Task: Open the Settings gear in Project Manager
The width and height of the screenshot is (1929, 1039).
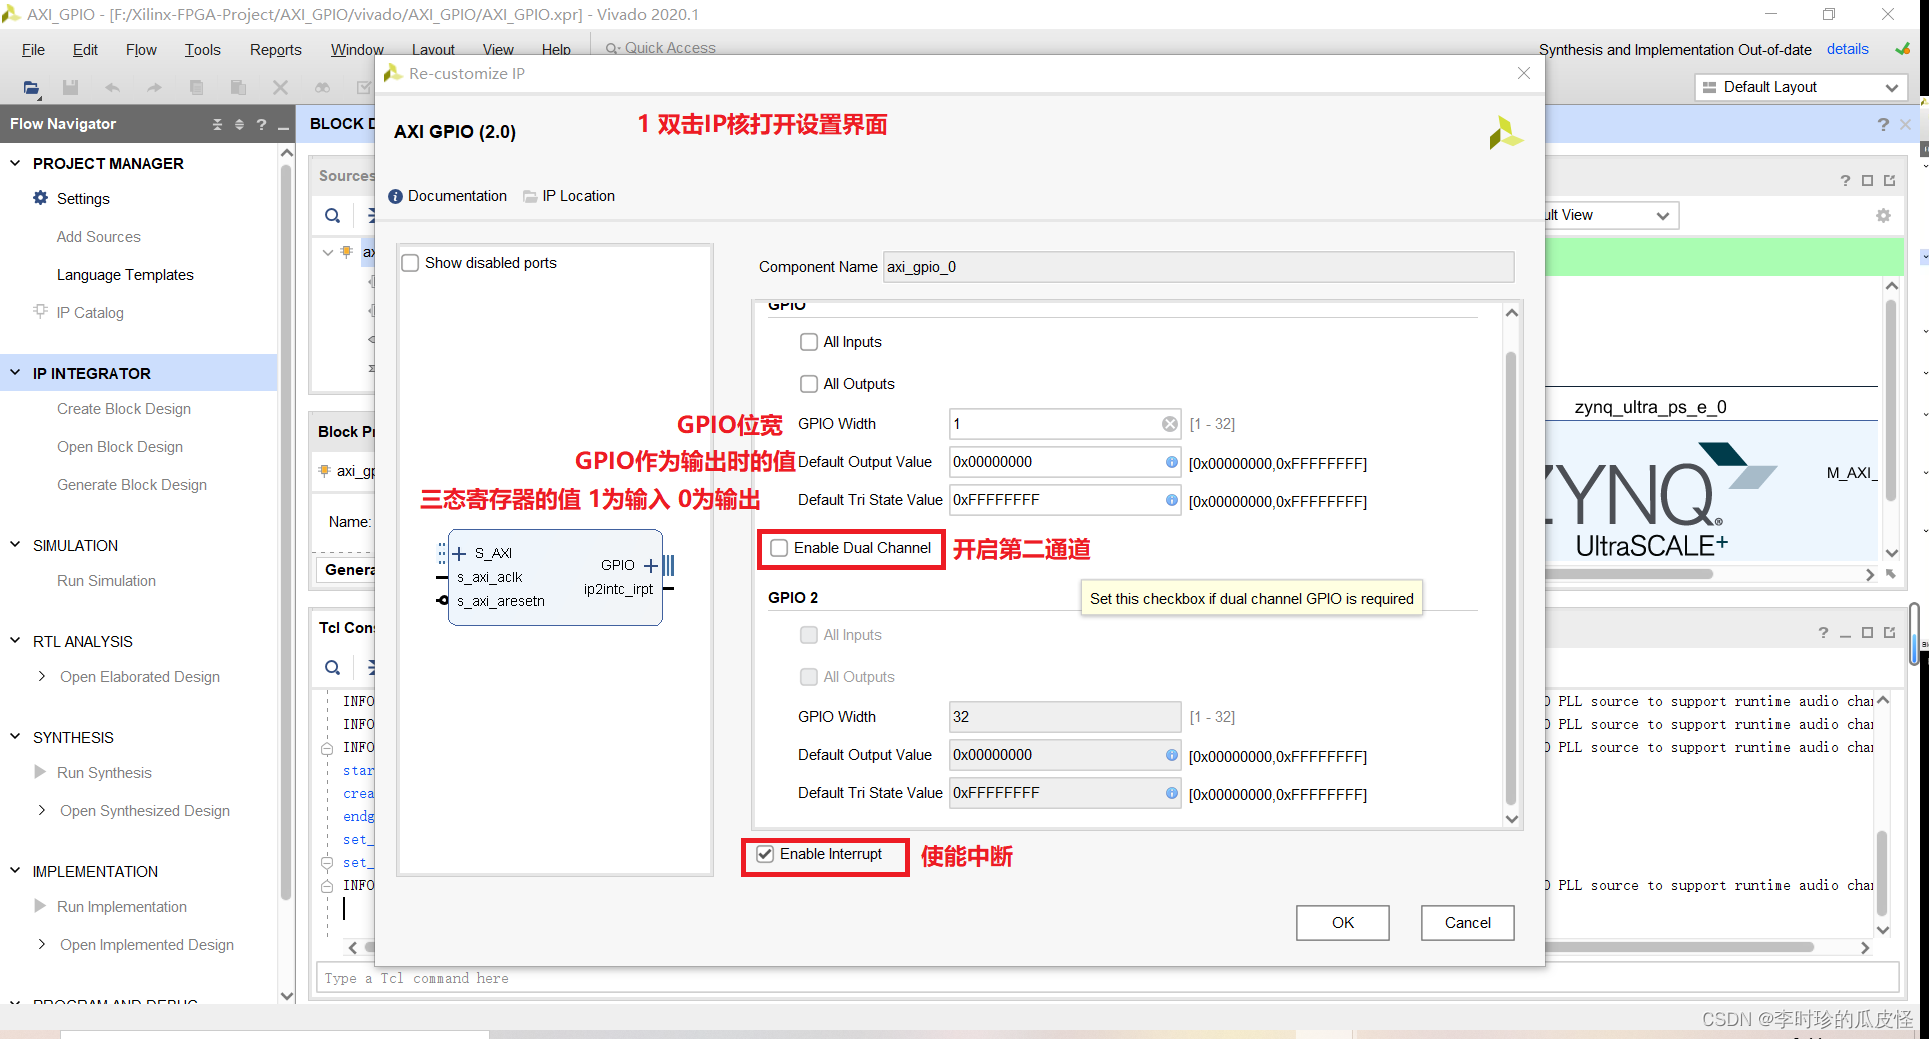Action: point(40,198)
